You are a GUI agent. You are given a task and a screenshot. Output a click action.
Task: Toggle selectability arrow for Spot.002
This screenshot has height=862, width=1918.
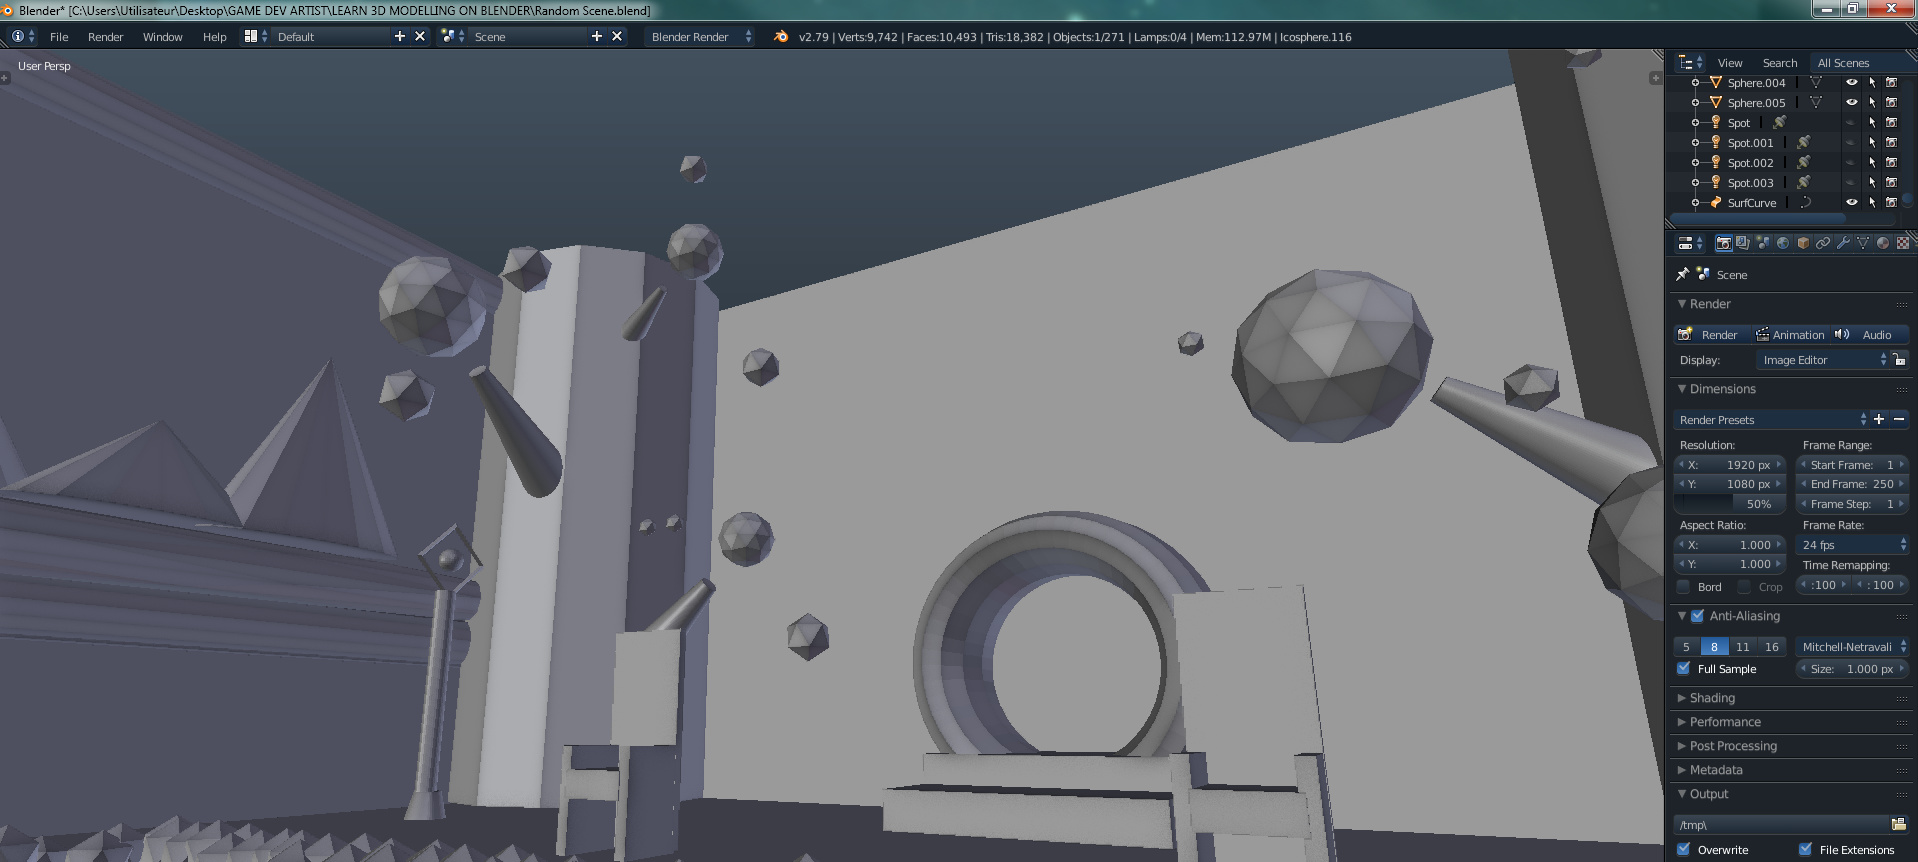(x=1872, y=162)
